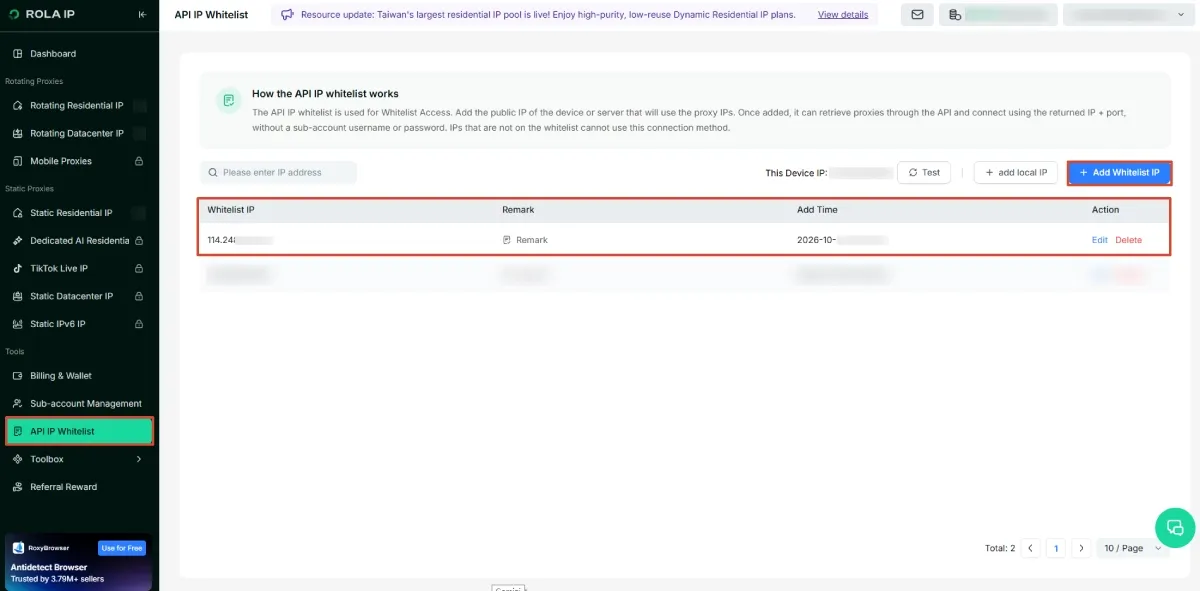1200x591 pixels.
Task: Click the Billing & Wallet icon
Action: (18, 376)
